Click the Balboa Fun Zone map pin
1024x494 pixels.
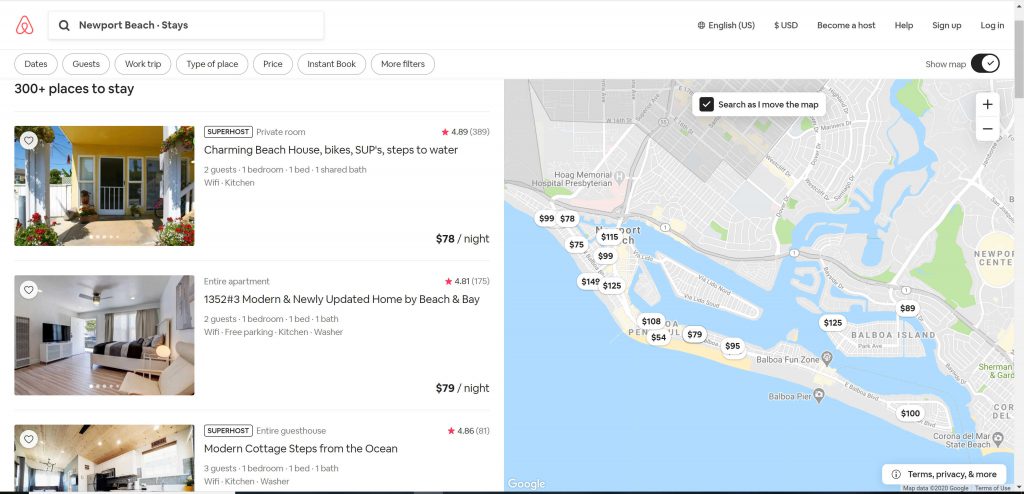(827, 358)
